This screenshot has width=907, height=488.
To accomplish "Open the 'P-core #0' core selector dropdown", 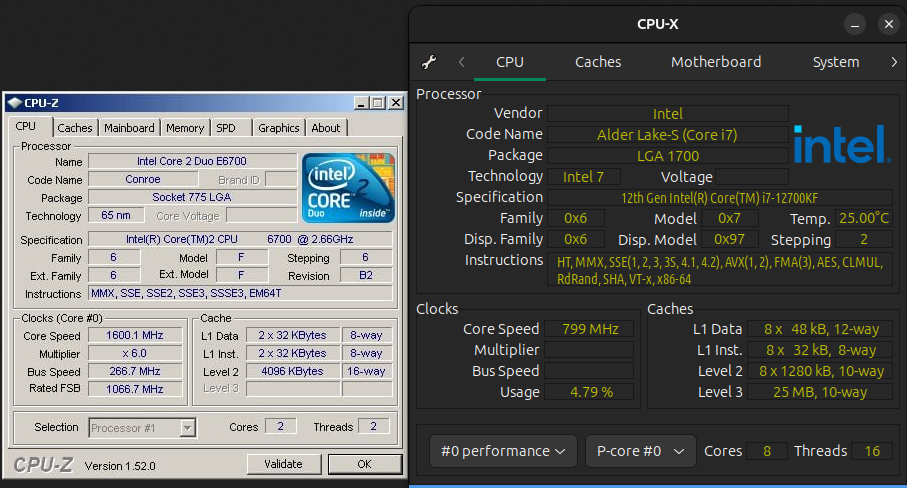I will [x=641, y=451].
